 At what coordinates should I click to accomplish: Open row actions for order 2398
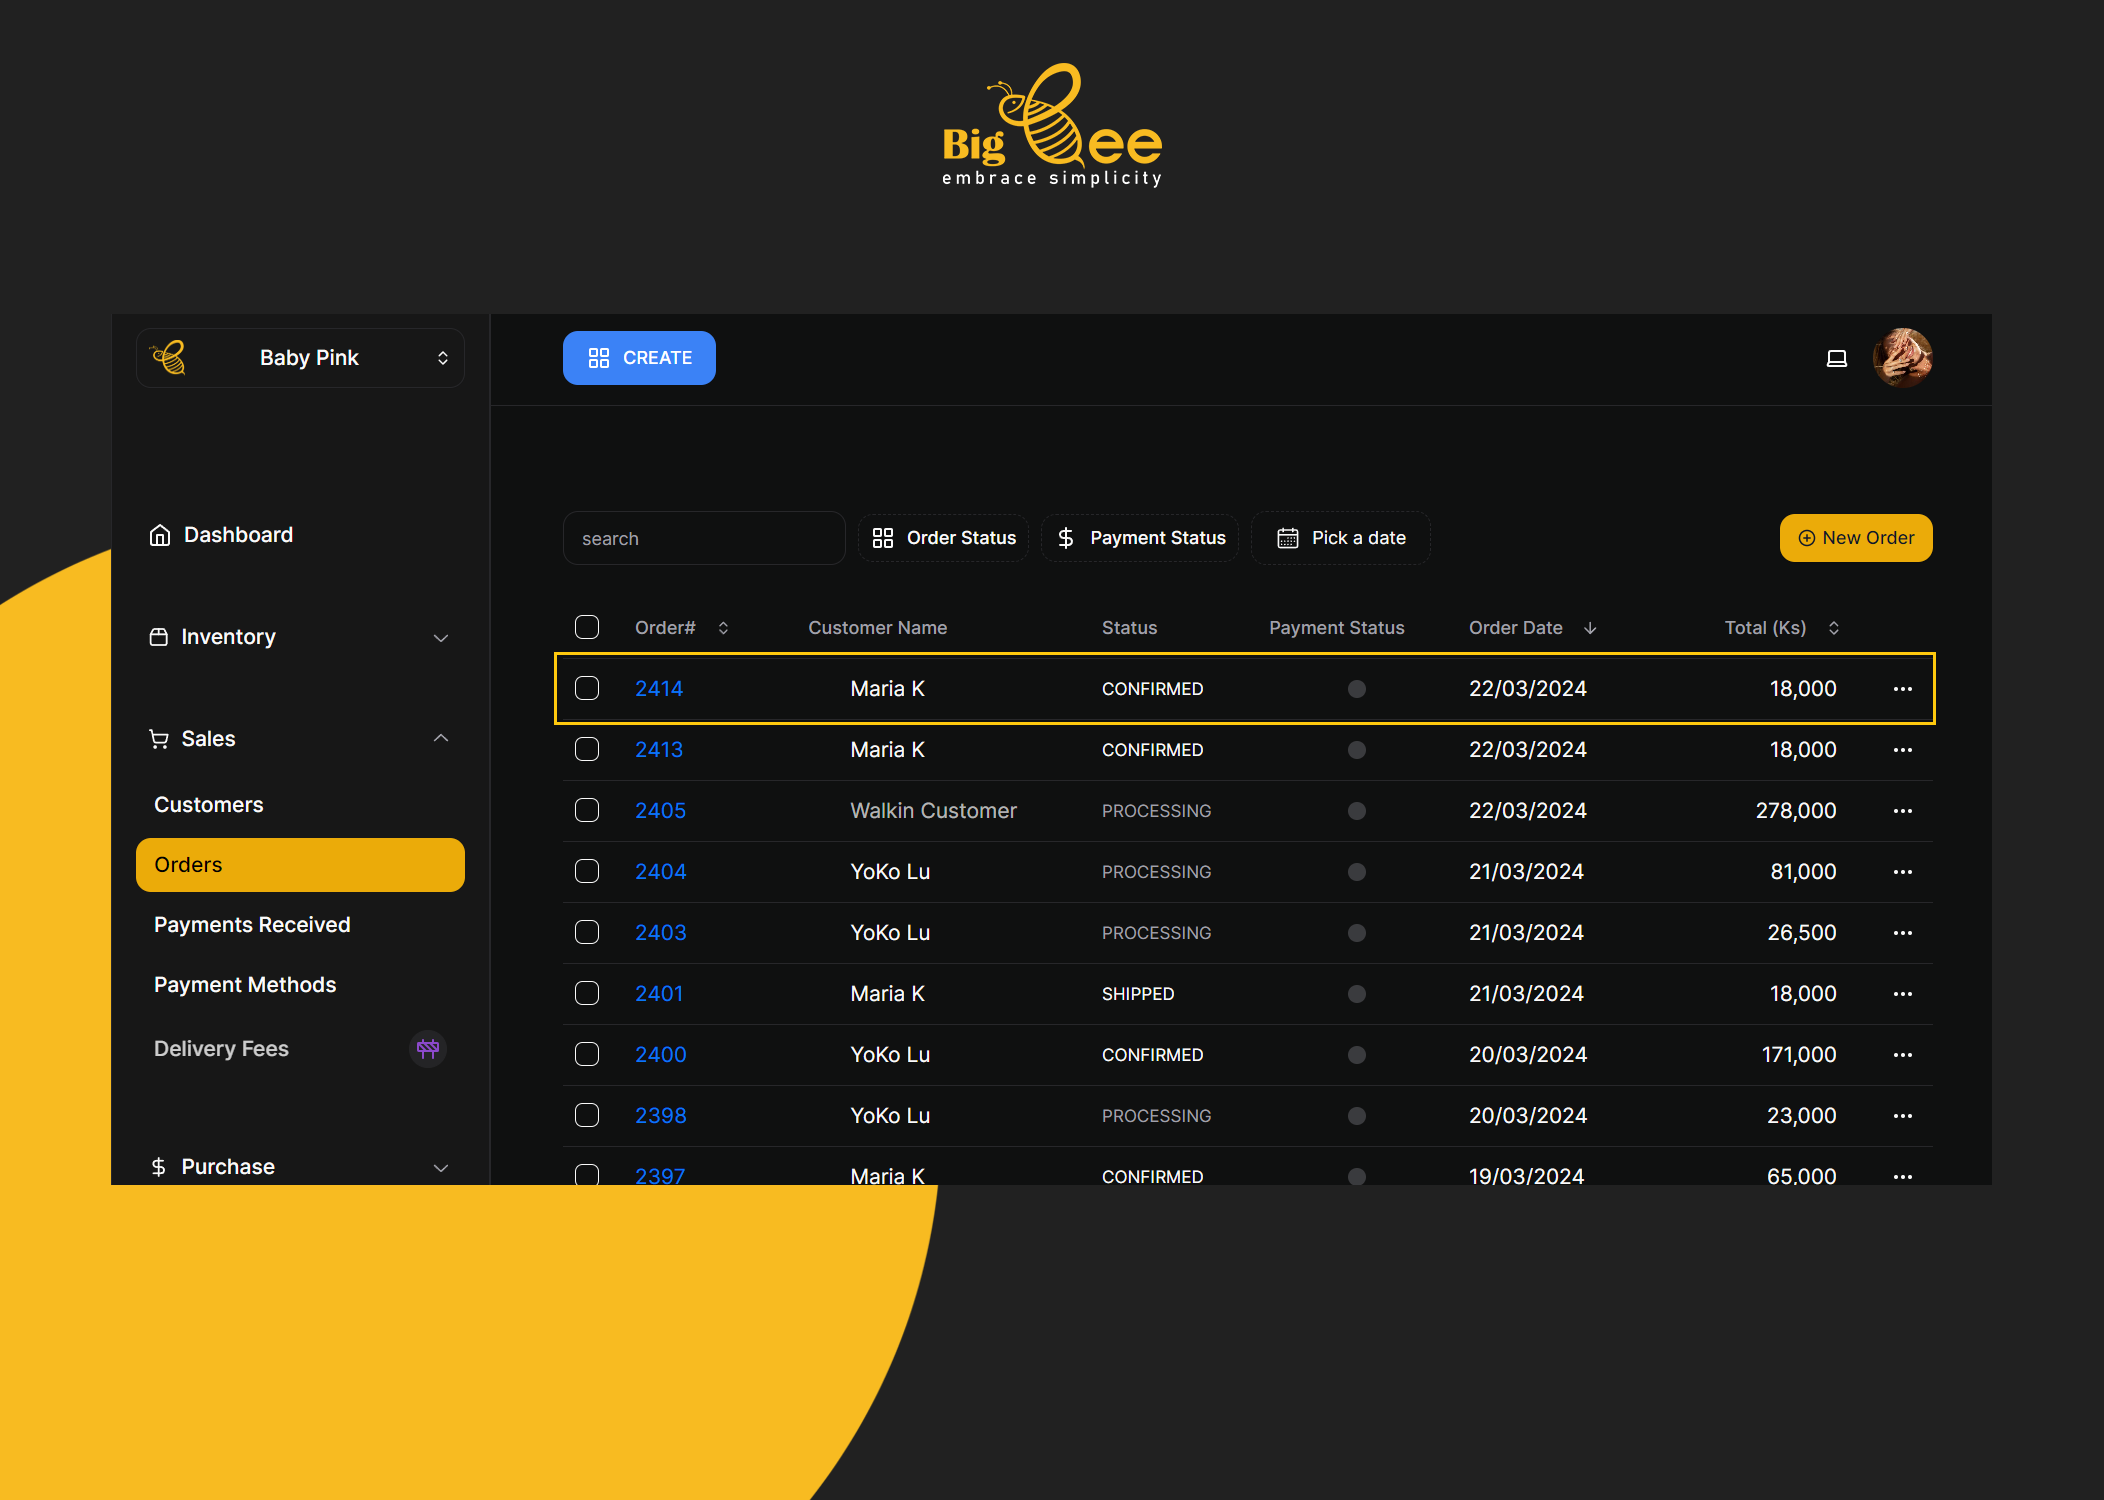point(1902,1116)
